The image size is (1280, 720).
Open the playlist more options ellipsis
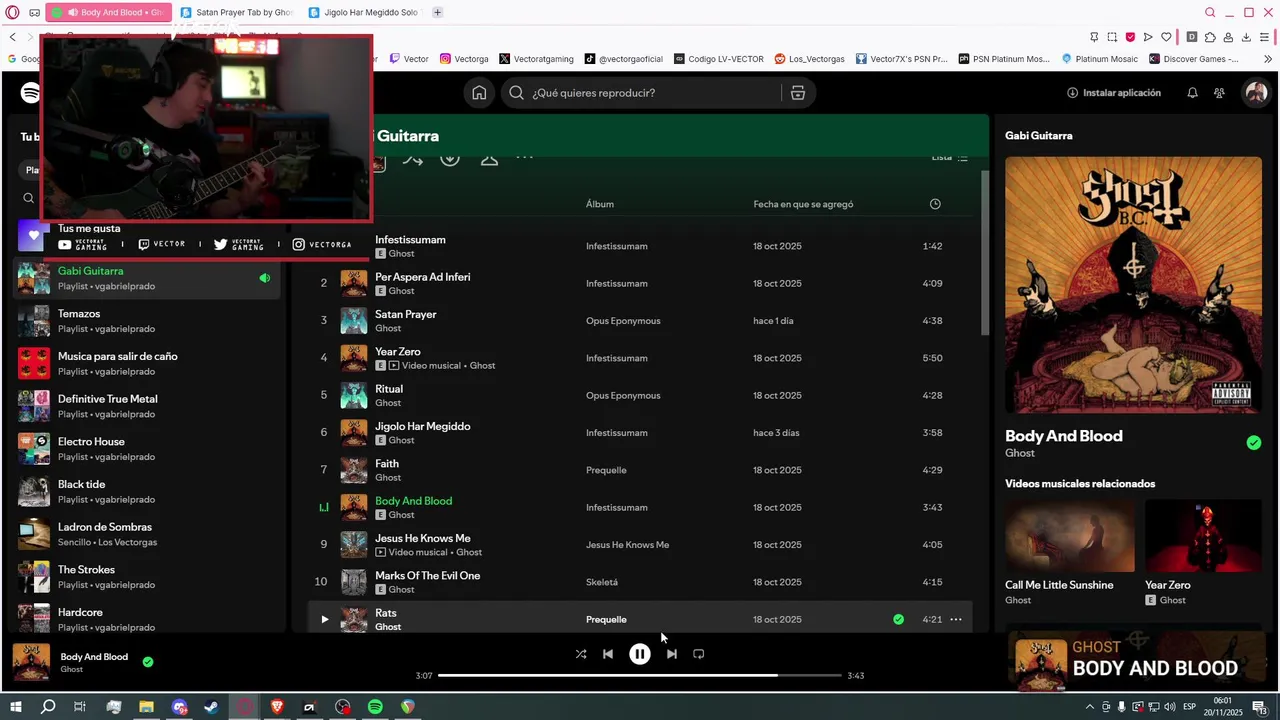pyautogui.click(x=524, y=157)
